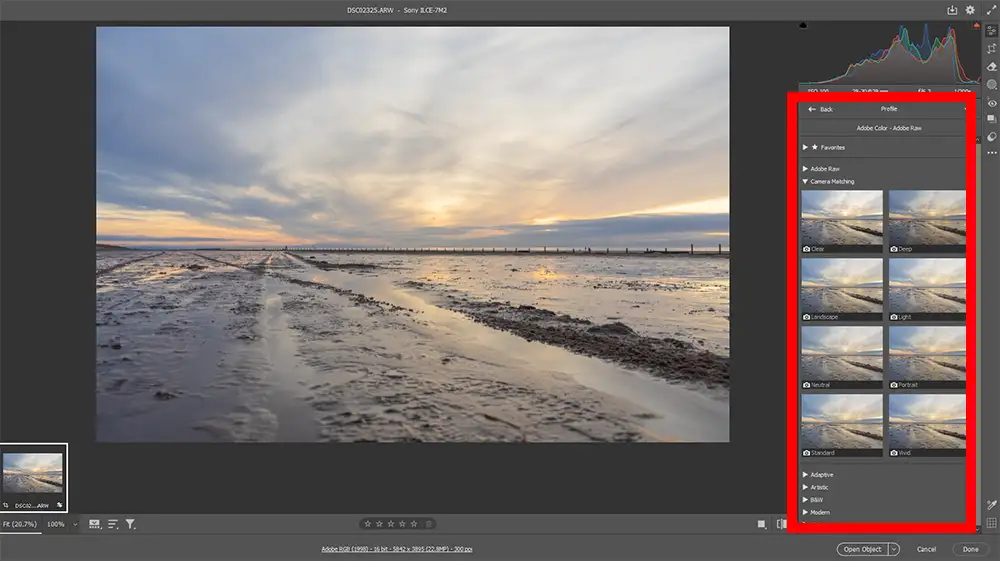The width and height of the screenshot is (1000, 561).
Task: Toggle highlight clipping warning in histogram
Action: coord(976,25)
